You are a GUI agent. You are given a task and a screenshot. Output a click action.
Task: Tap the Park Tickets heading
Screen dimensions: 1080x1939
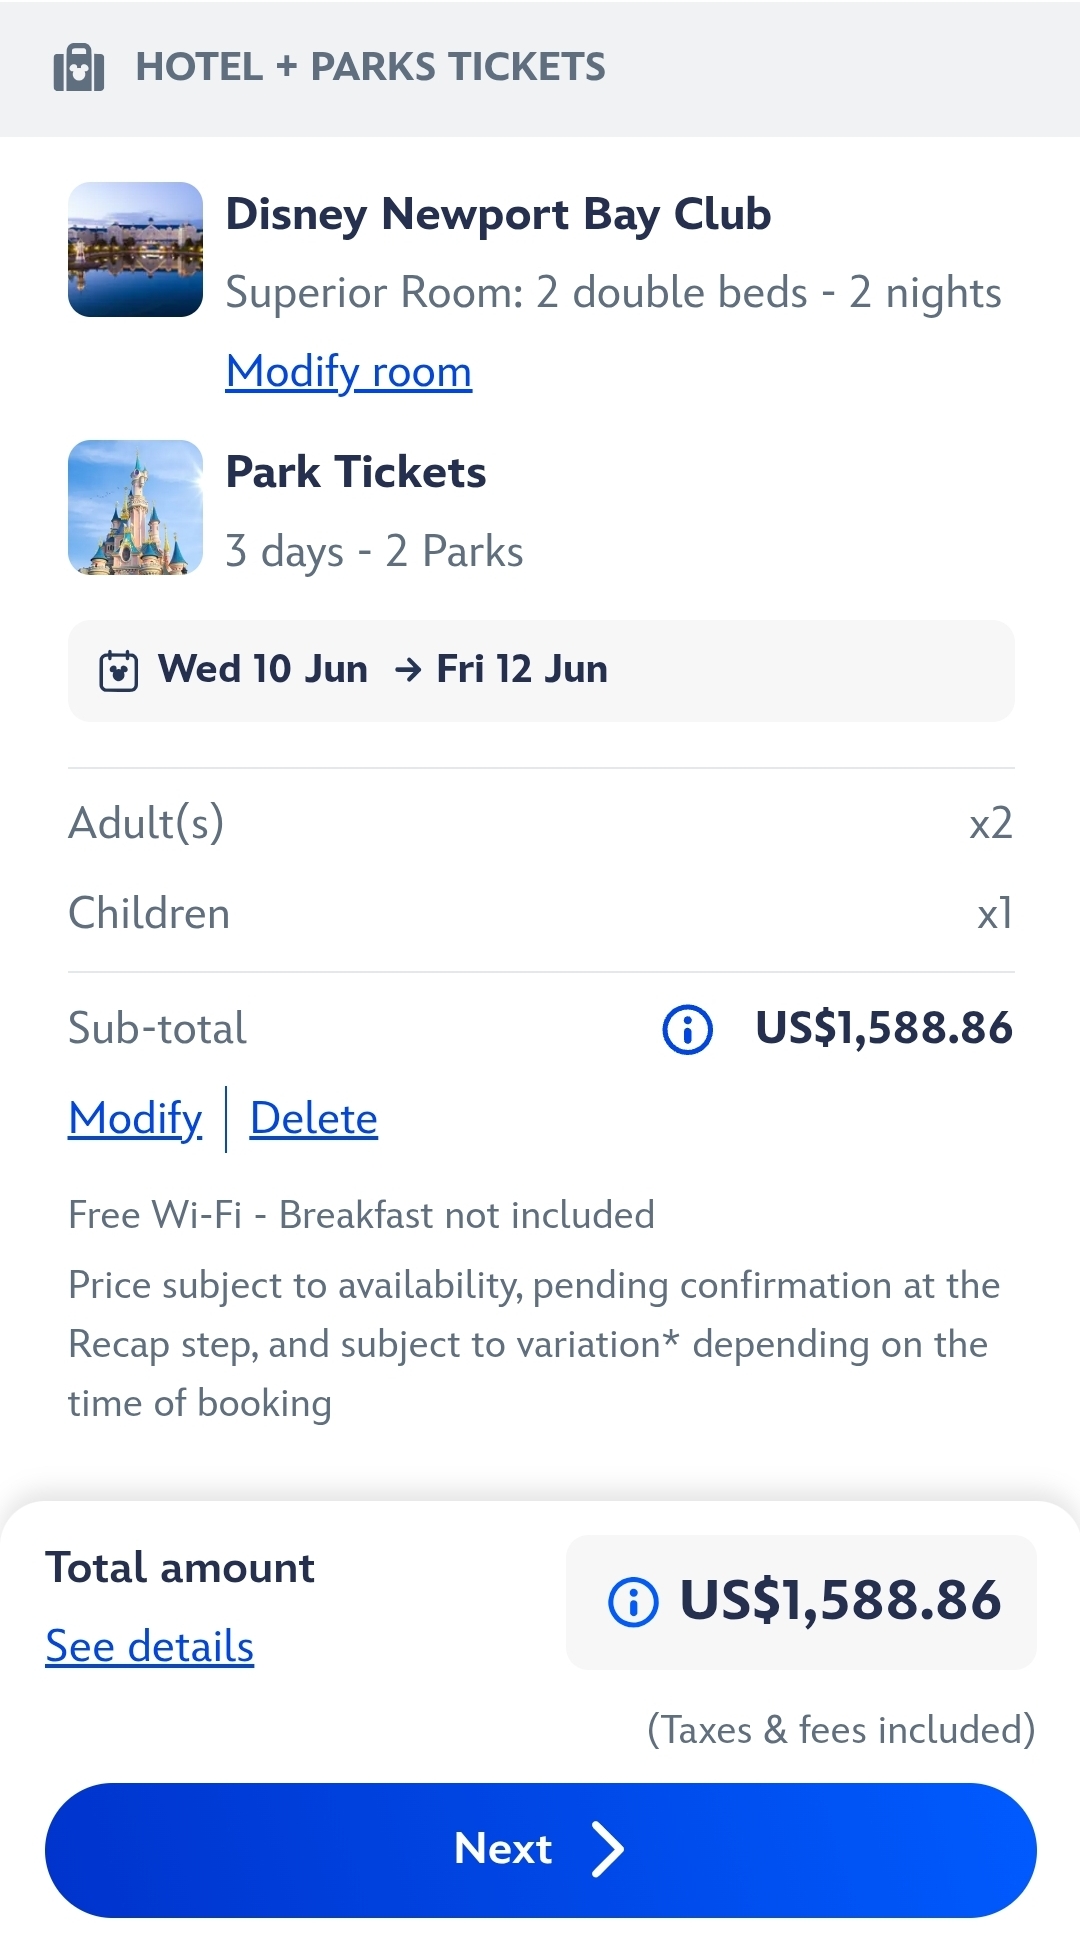(x=355, y=472)
